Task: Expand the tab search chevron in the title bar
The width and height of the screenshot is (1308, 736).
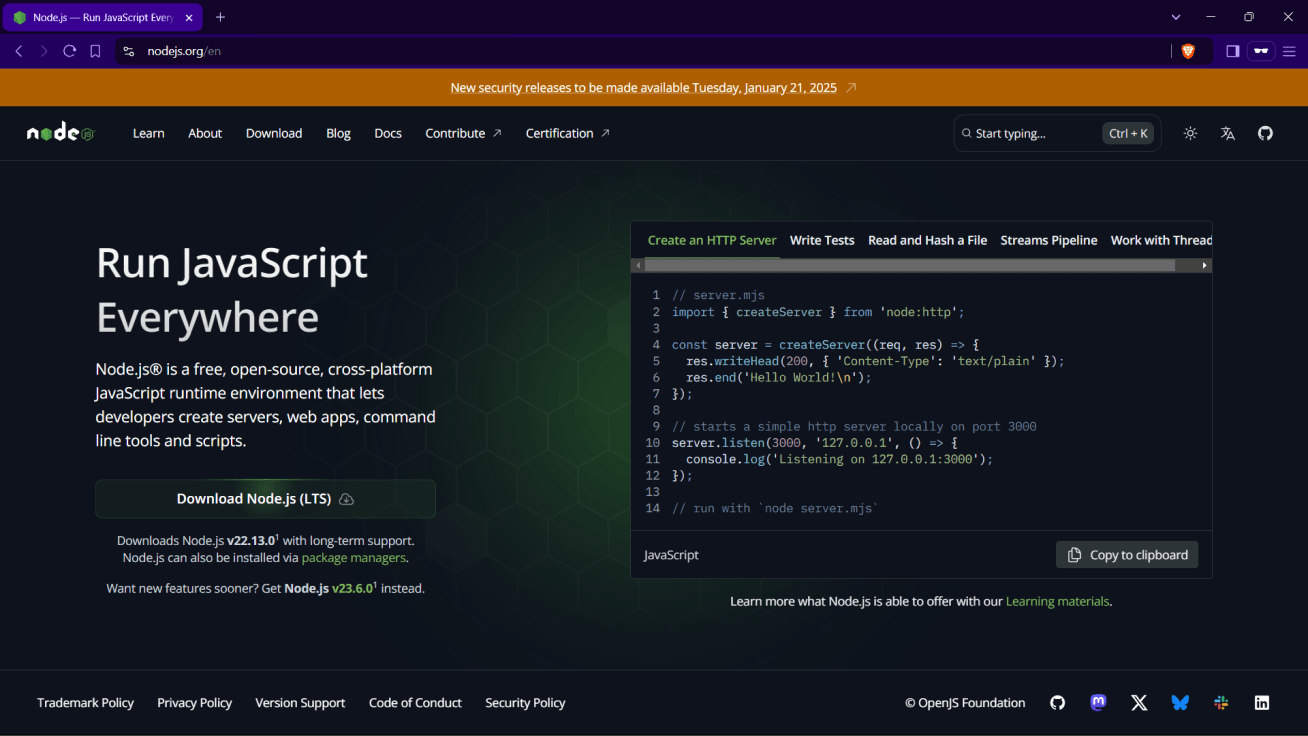Action: pyautogui.click(x=1176, y=17)
